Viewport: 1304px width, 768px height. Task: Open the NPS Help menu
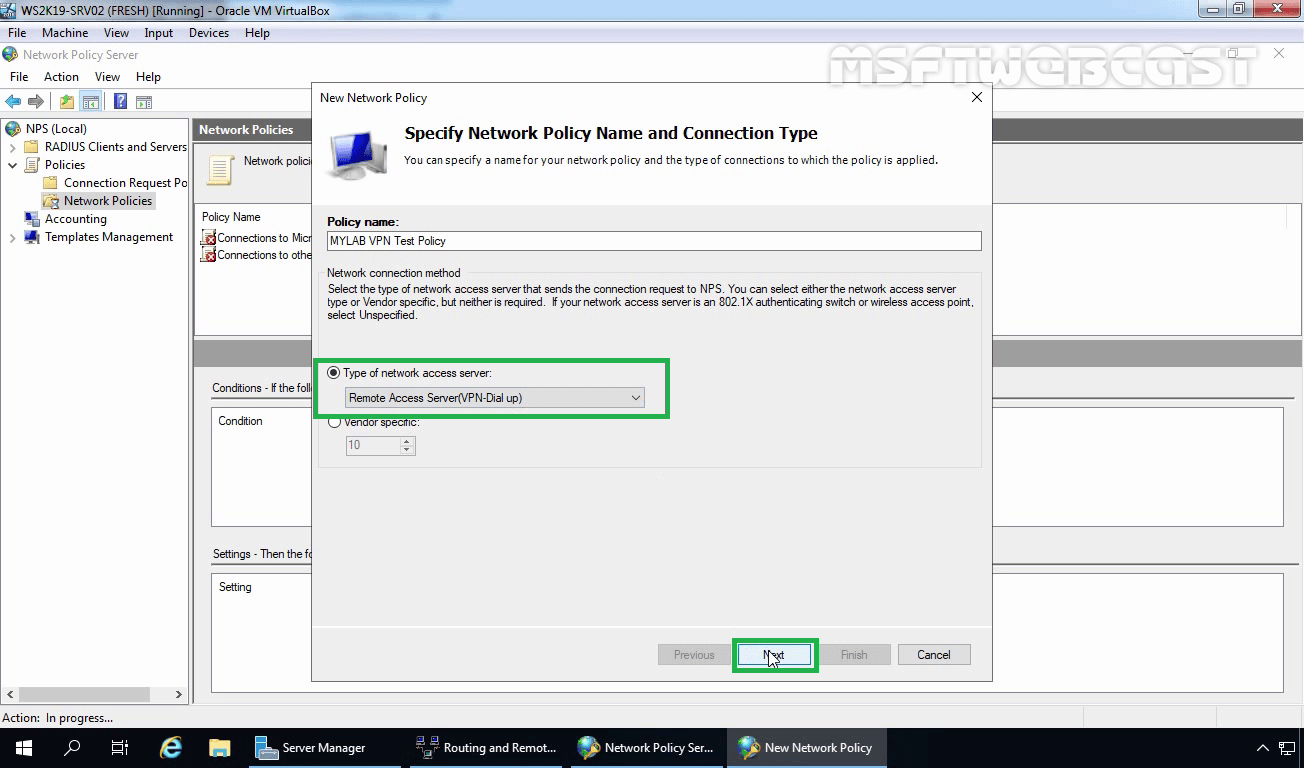(148, 77)
